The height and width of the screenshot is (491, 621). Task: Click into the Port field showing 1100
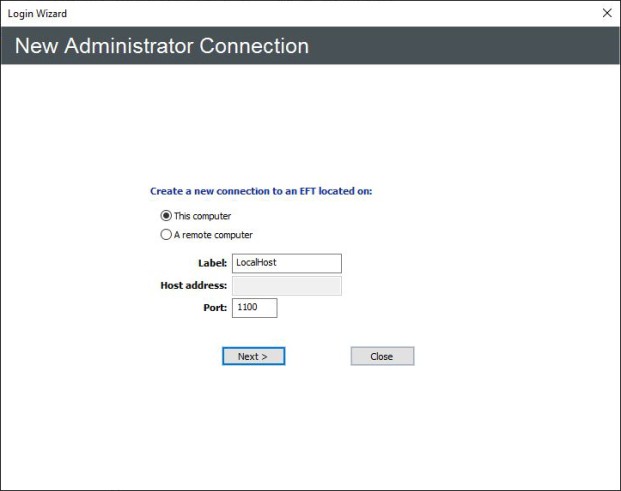tap(254, 308)
